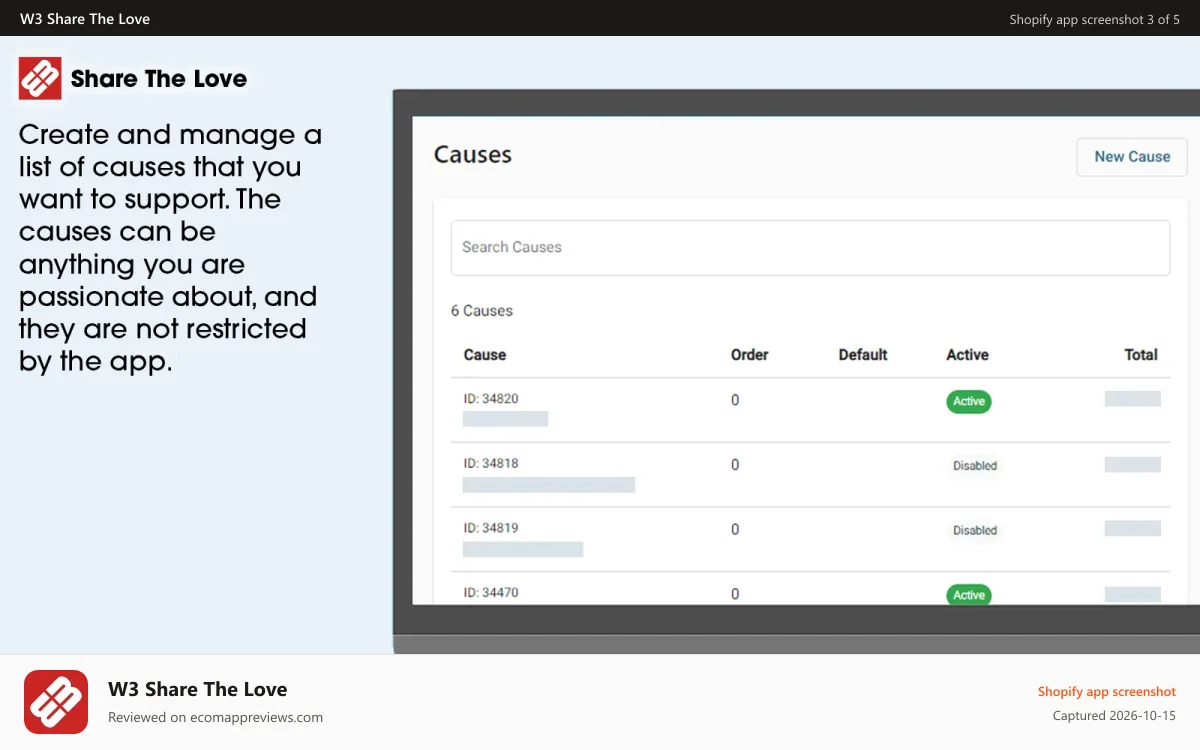Image resolution: width=1200 pixels, height=750 pixels.
Task: Click the Share The Love logo icon in the promo banner
Action: [x=40, y=78]
